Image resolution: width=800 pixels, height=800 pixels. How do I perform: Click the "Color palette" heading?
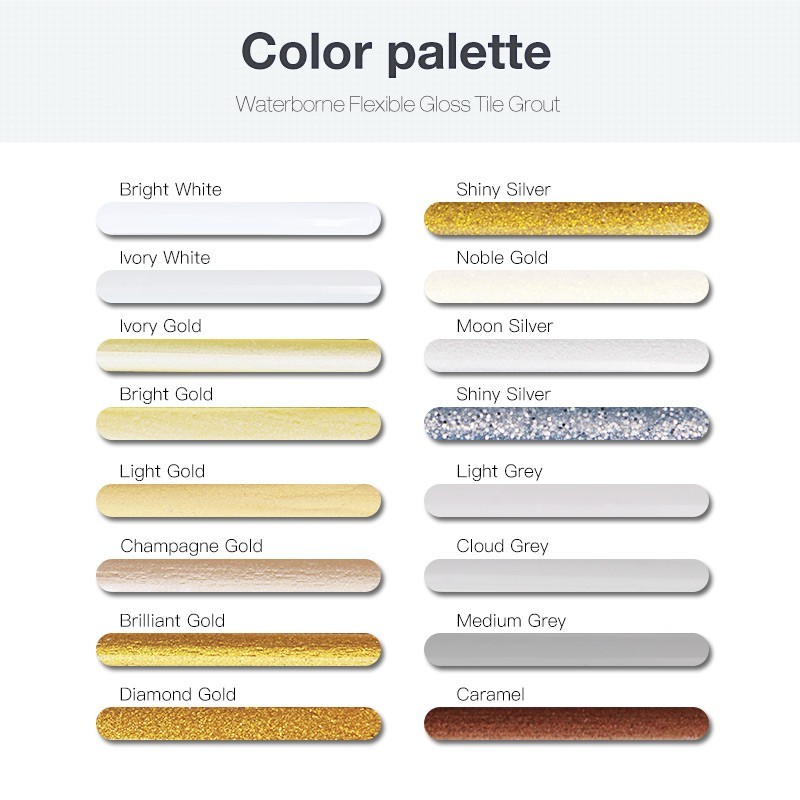tap(396, 52)
